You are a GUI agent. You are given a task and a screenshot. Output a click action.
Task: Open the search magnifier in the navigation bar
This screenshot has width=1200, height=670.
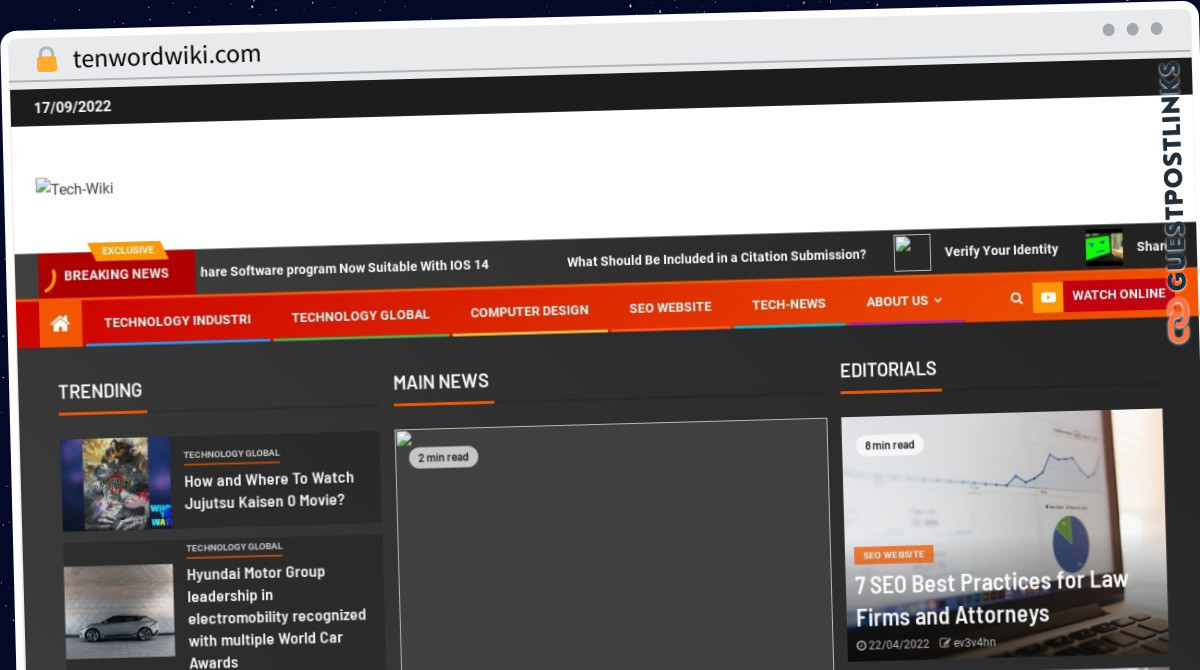[x=1016, y=298]
